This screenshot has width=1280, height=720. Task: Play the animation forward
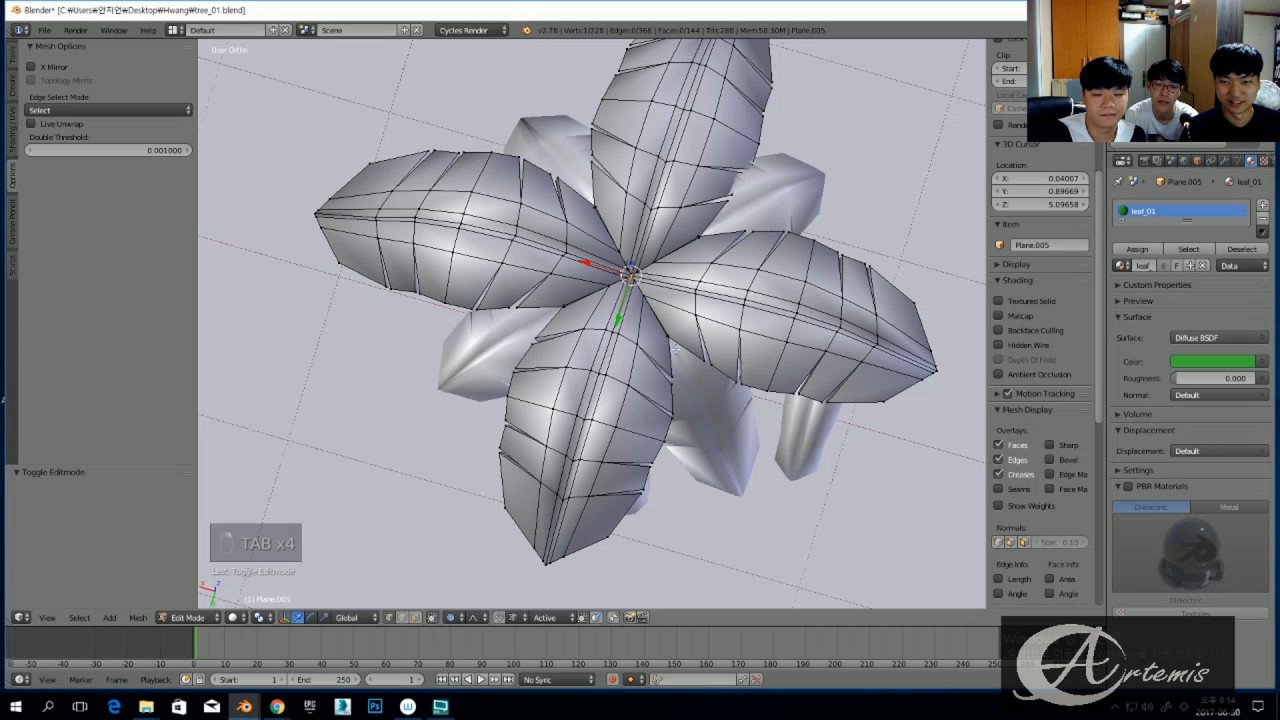coord(481,680)
